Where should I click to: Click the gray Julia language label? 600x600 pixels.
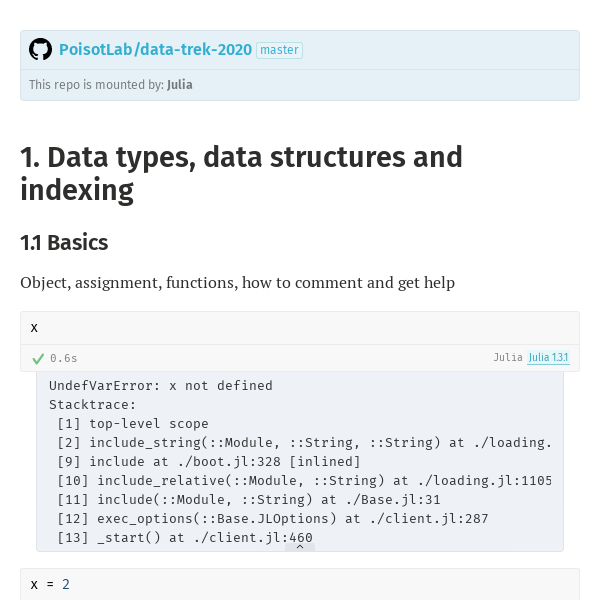coord(508,357)
